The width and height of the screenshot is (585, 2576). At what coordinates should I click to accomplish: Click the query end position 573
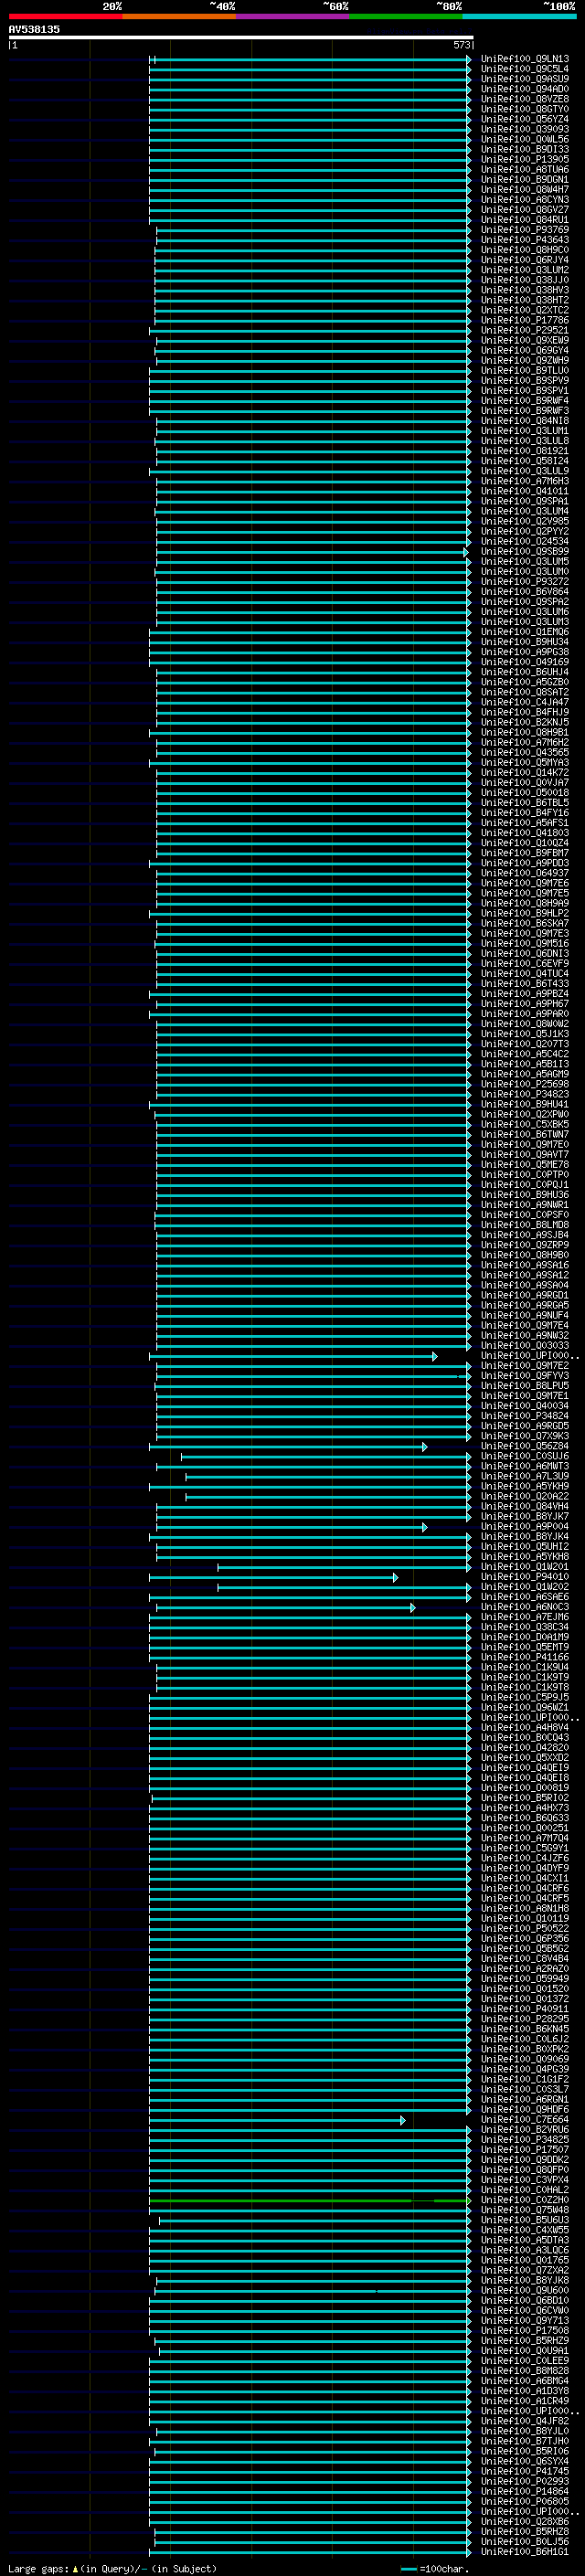461,45
